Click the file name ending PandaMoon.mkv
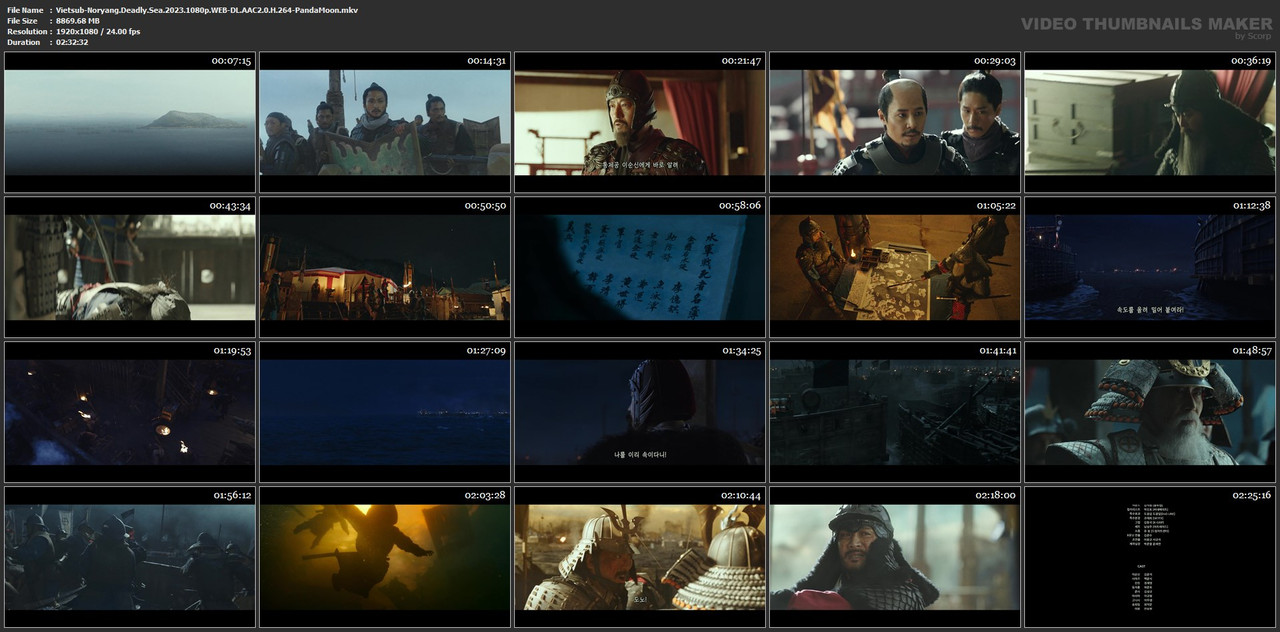 (x=207, y=10)
